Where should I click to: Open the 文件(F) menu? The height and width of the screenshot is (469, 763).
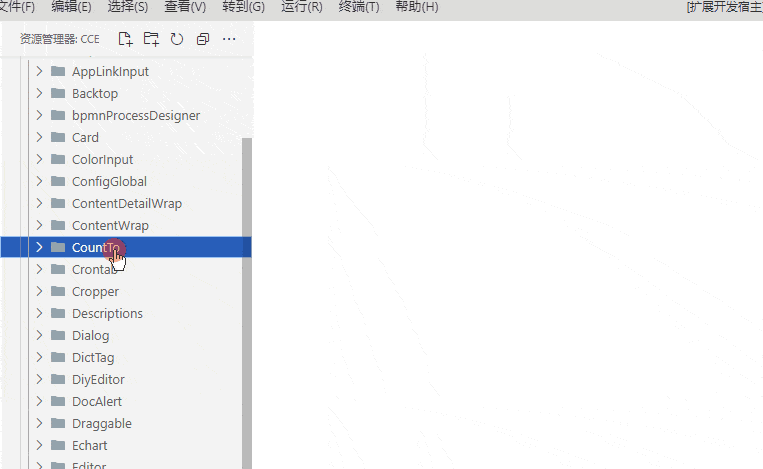pyautogui.click(x=17, y=7)
